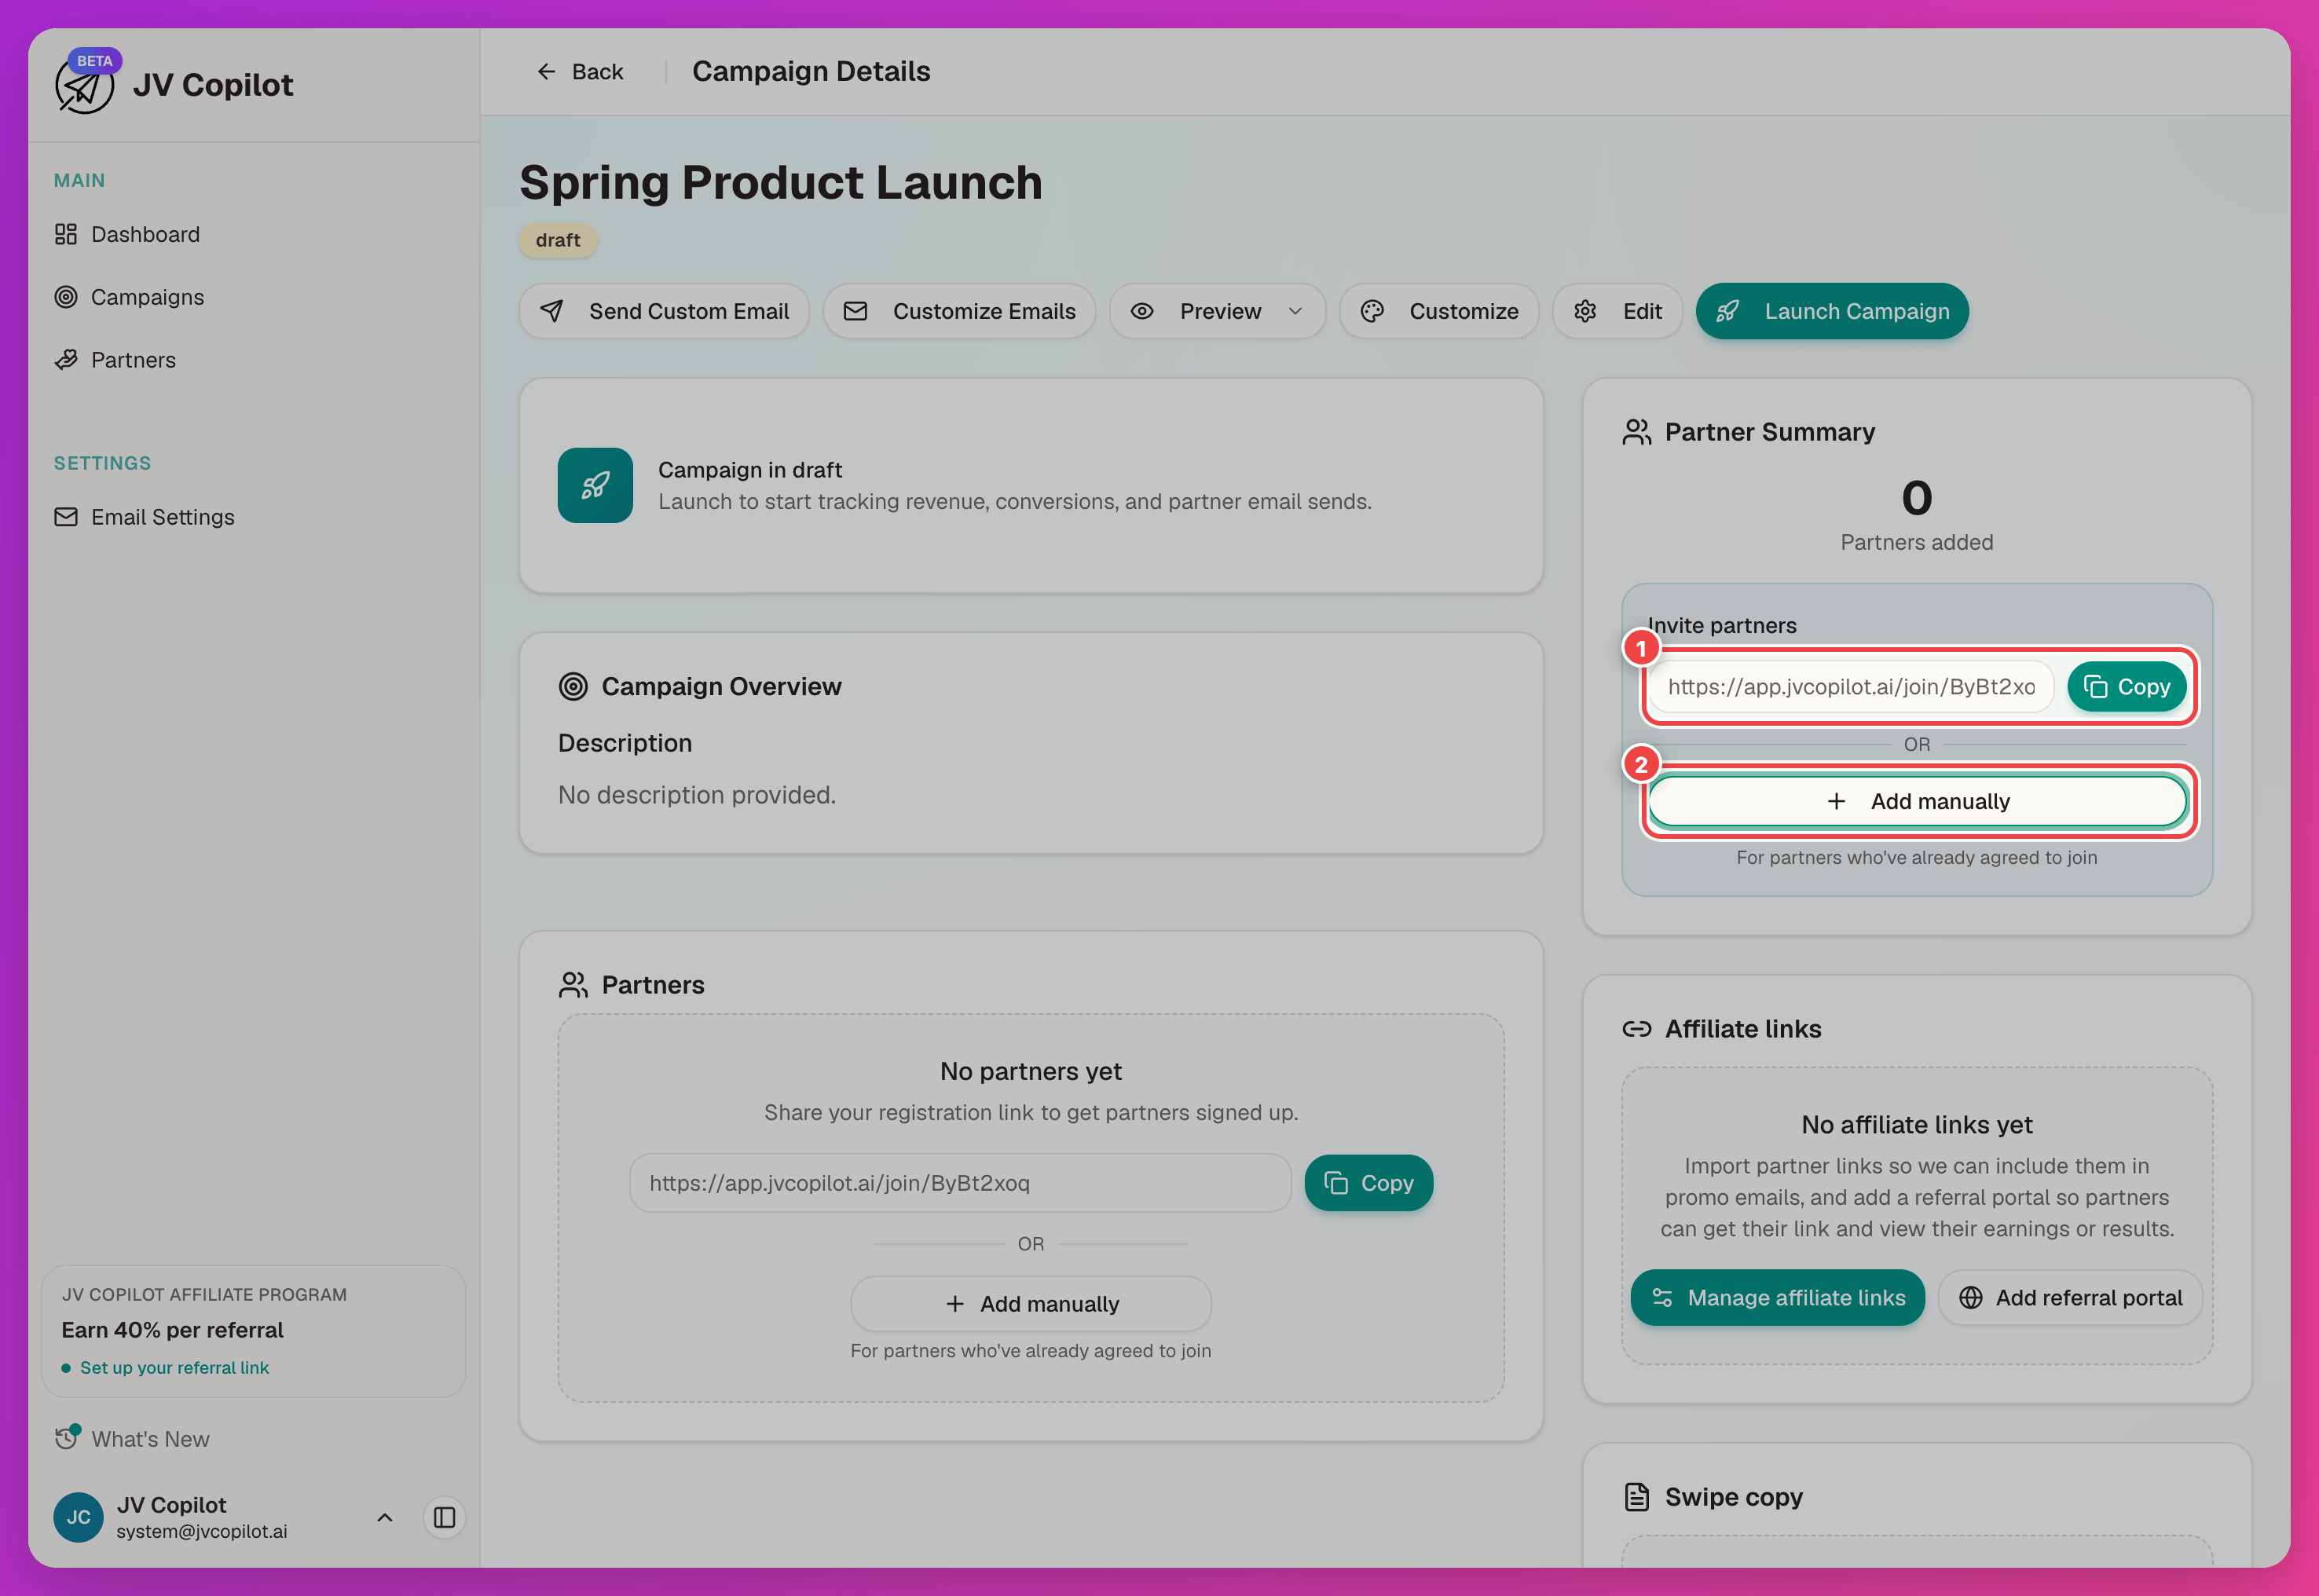This screenshot has height=1596, width=2319.
Task: Copy registration link in Partners card
Action: click(1368, 1183)
